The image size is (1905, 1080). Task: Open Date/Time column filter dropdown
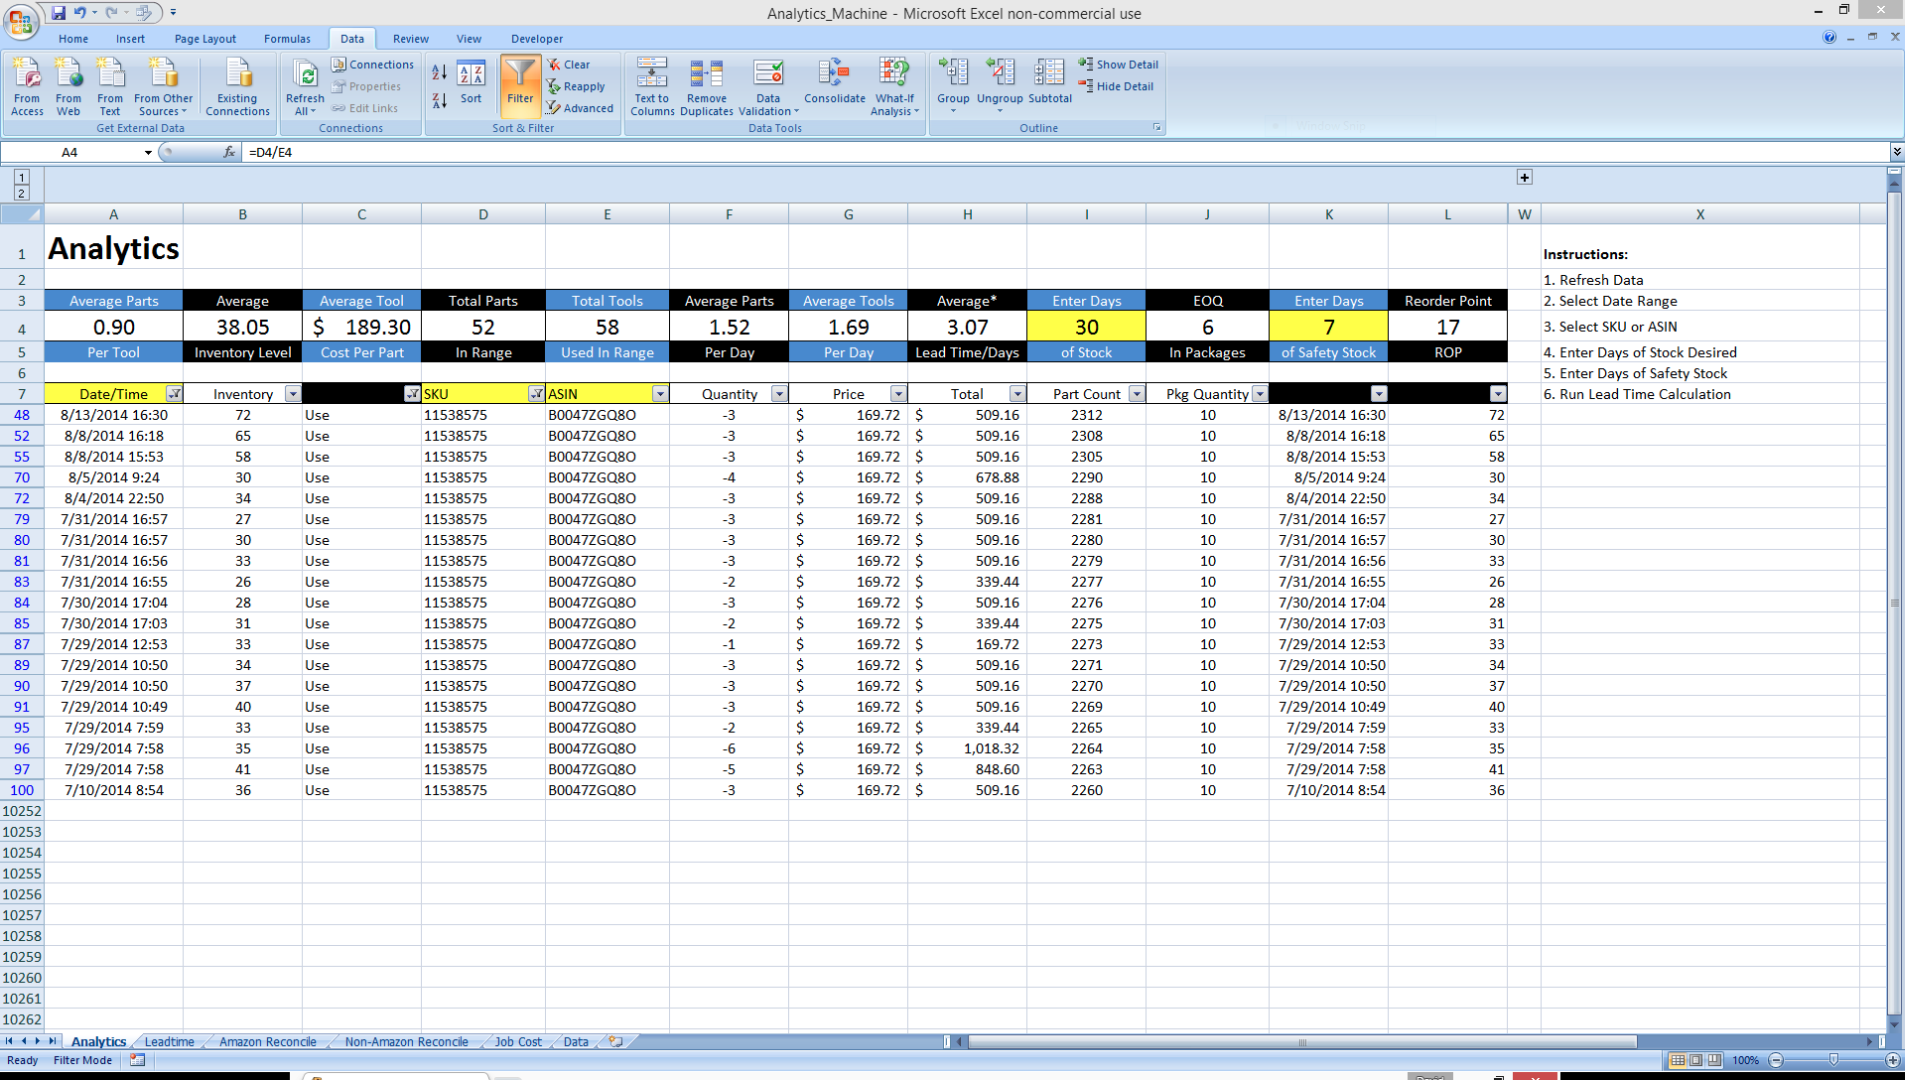174,394
